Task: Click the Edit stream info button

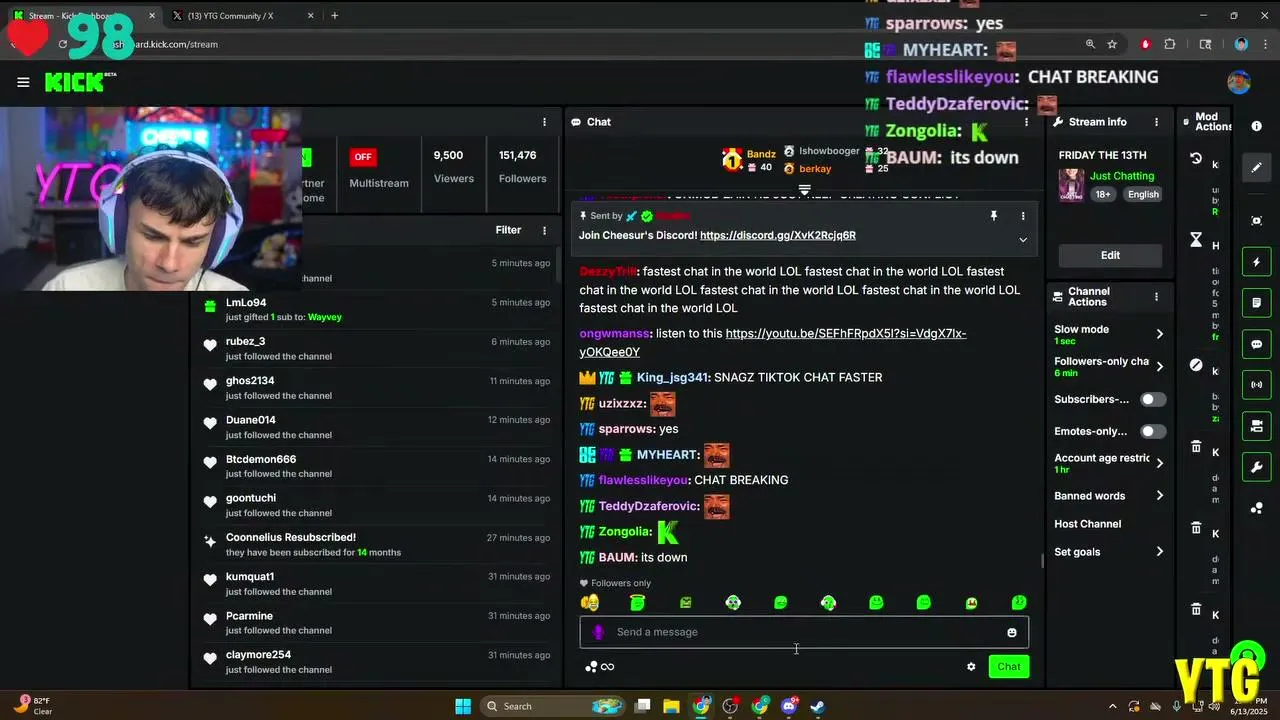Action: (x=1110, y=255)
